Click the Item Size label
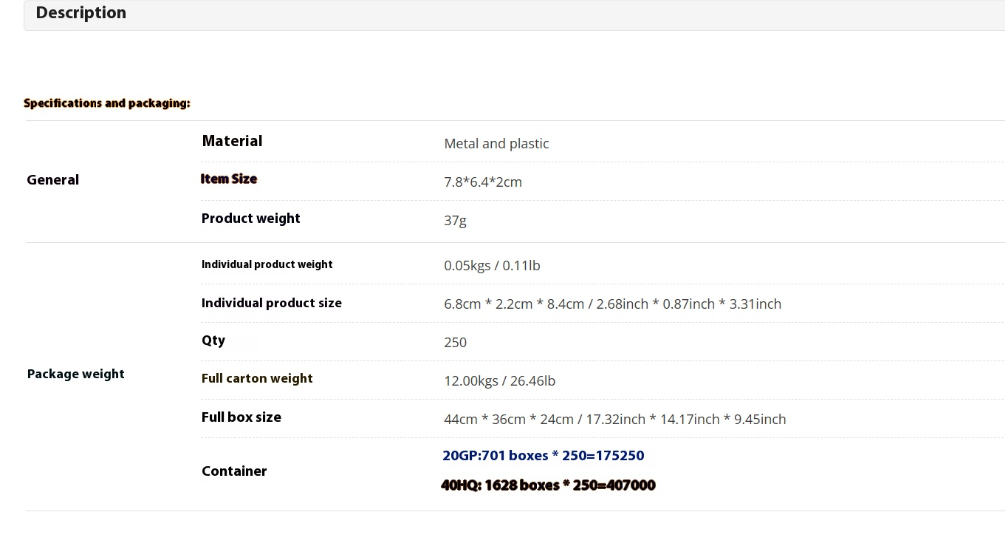Image resolution: width=1005 pixels, height=537 pixels. pyautogui.click(x=229, y=179)
